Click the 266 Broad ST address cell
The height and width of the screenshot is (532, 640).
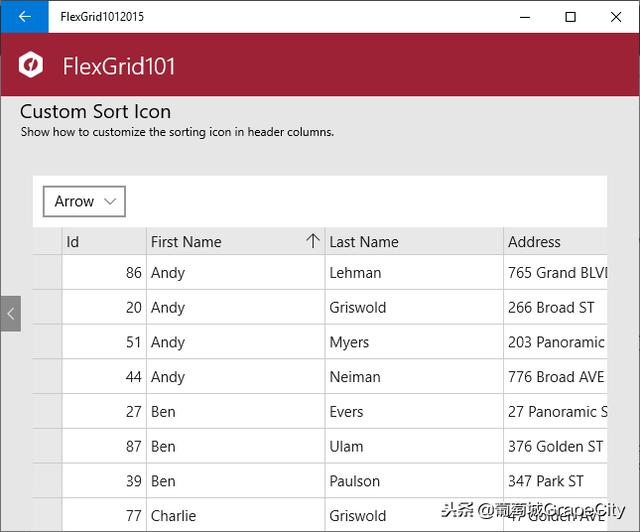(x=556, y=307)
